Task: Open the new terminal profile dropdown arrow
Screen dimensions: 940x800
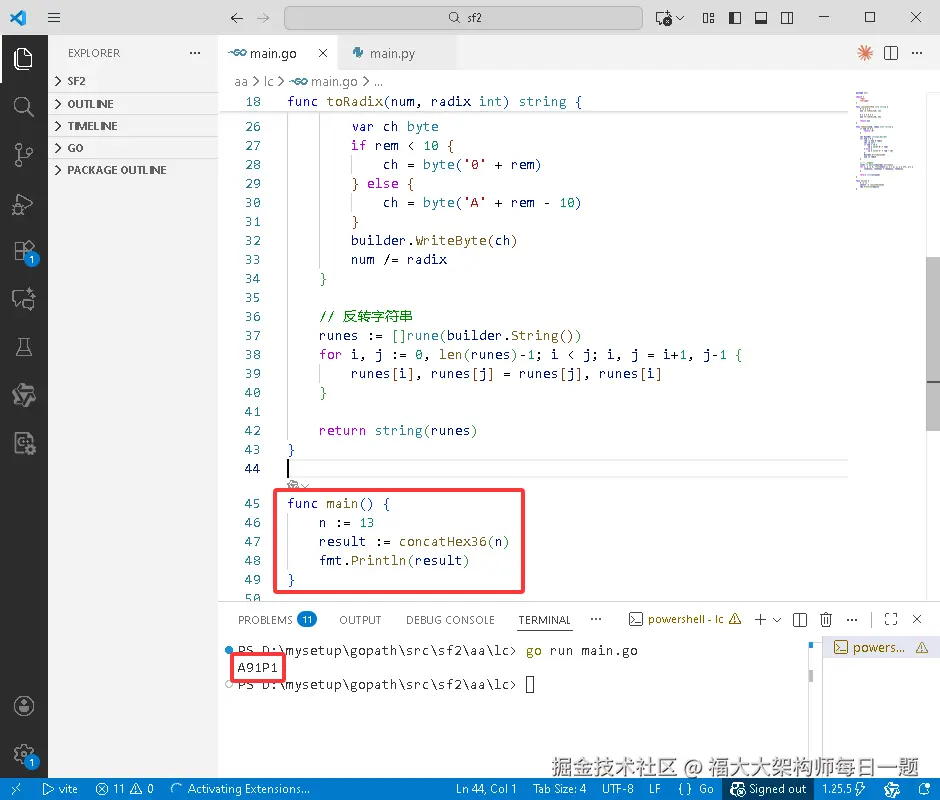Action: (x=777, y=619)
